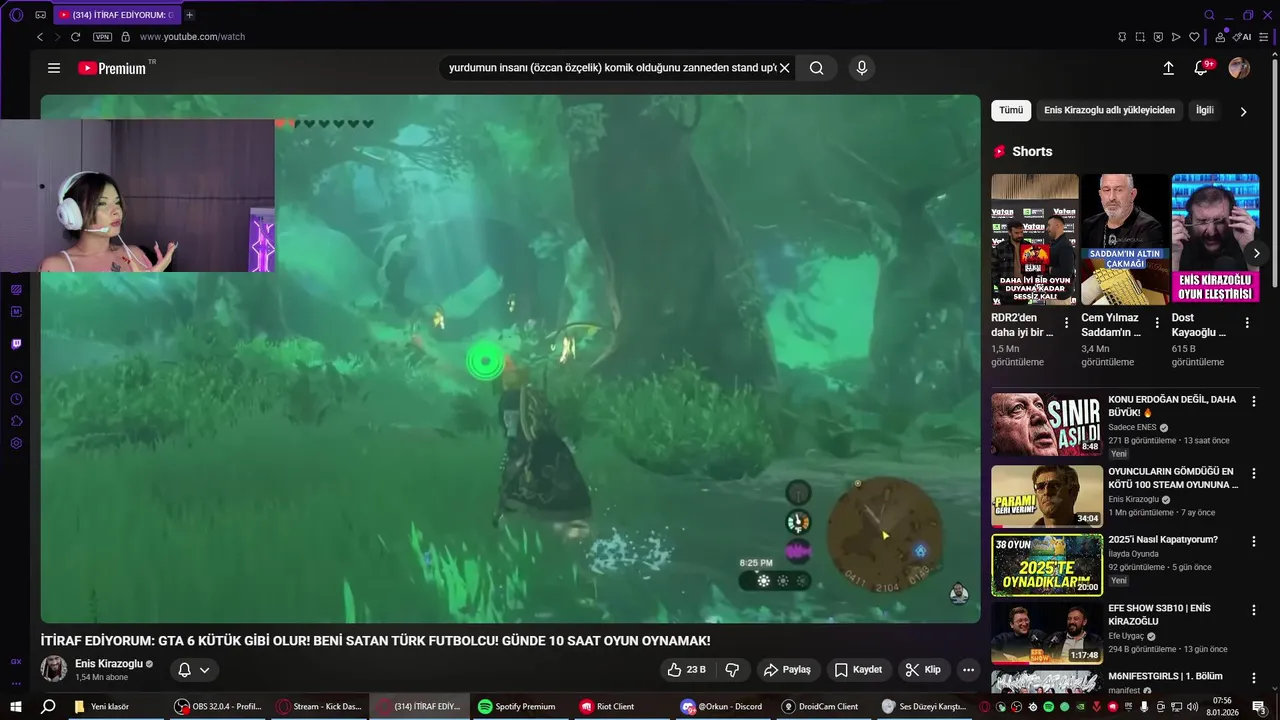Clear the YouTube search box text
Screen dimensions: 1280x720
tap(785, 68)
